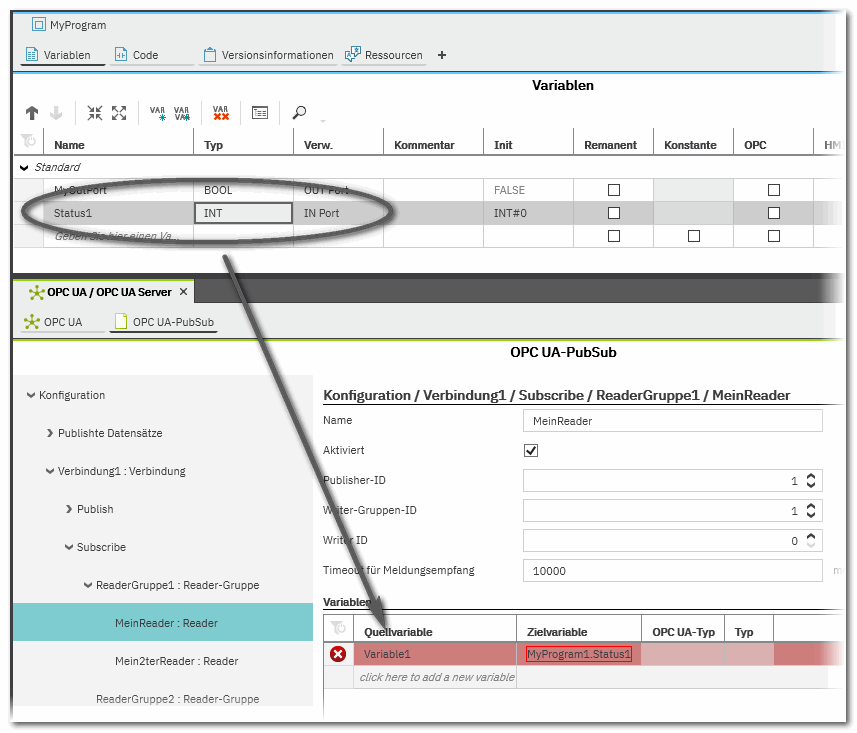Enable OPC checkbox for MyOutPort
This screenshot has height=733, width=857.
(773, 190)
